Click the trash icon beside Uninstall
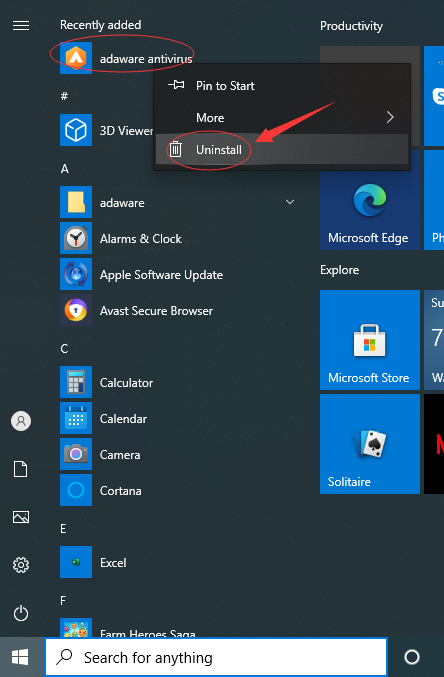Image resolution: width=444 pixels, height=677 pixels. click(175, 149)
